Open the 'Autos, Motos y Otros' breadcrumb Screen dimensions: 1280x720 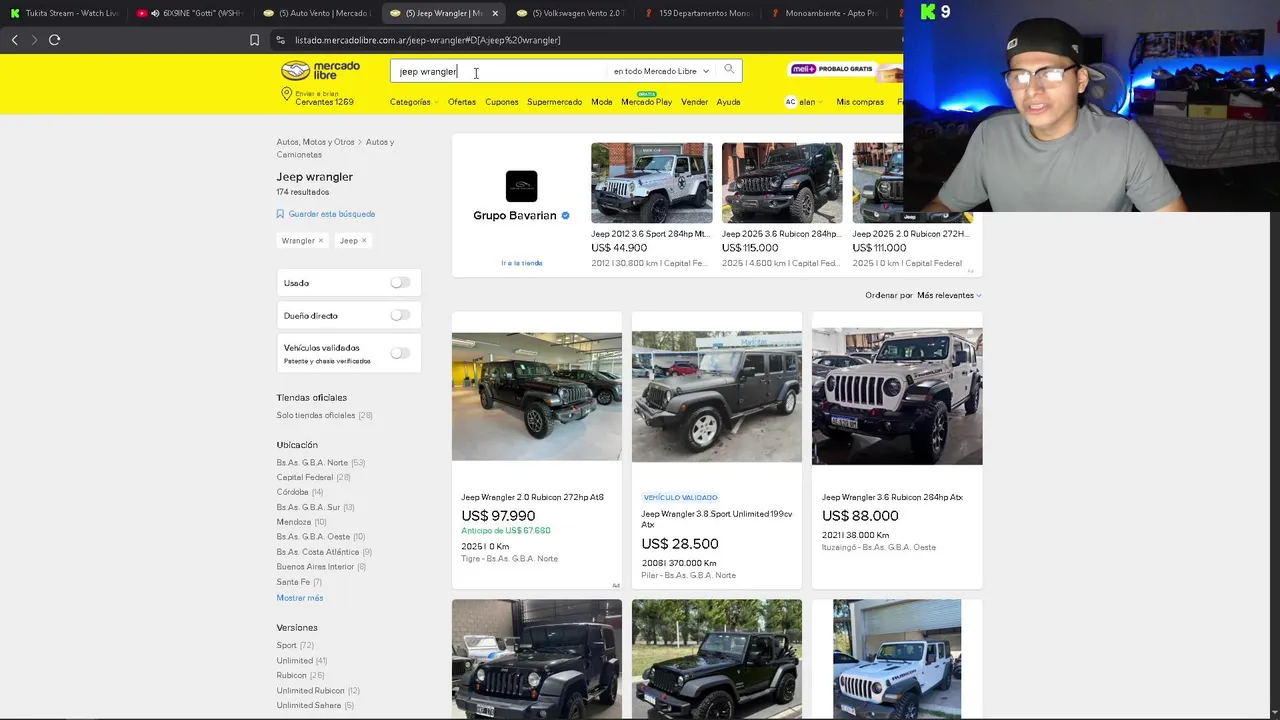(316, 142)
